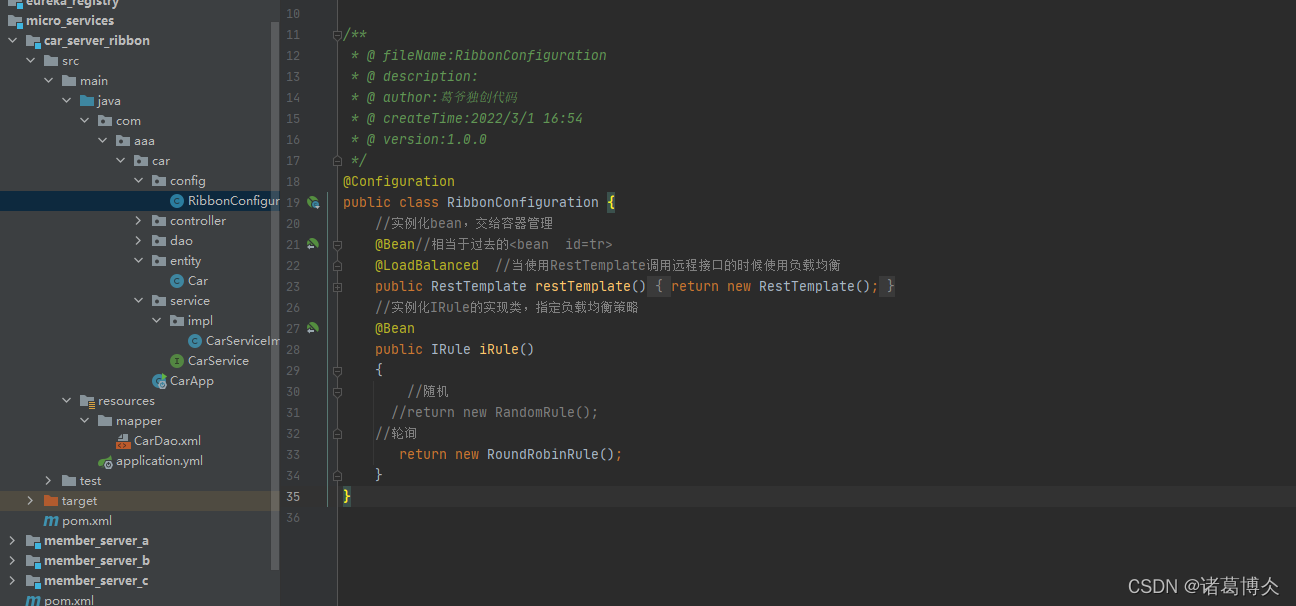Image resolution: width=1296 pixels, height=606 pixels.
Task: Click the resources folder icon
Action: click(x=87, y=401)
